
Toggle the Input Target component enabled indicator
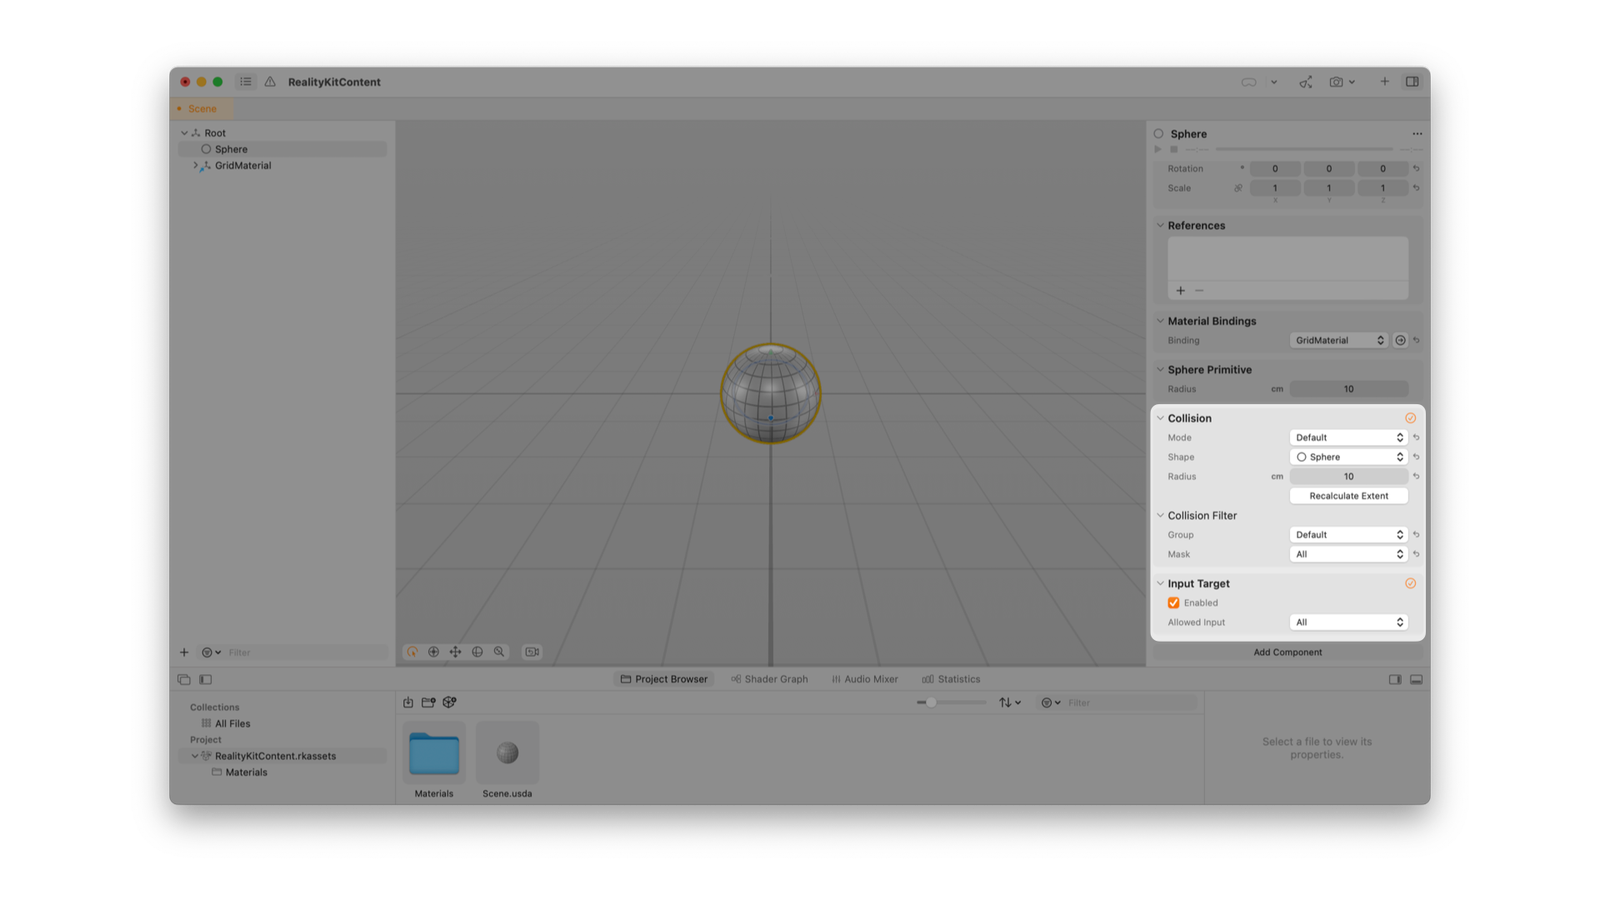1411,583
